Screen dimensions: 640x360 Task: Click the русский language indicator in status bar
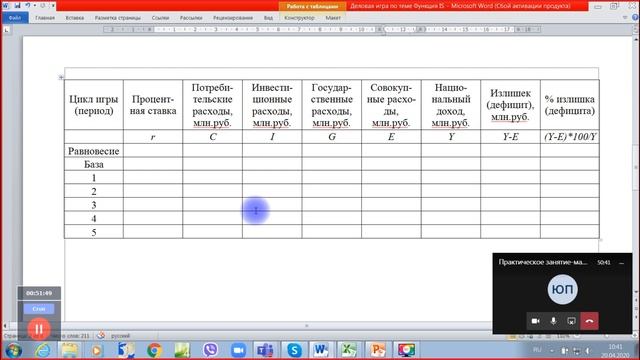click(120, 336)
